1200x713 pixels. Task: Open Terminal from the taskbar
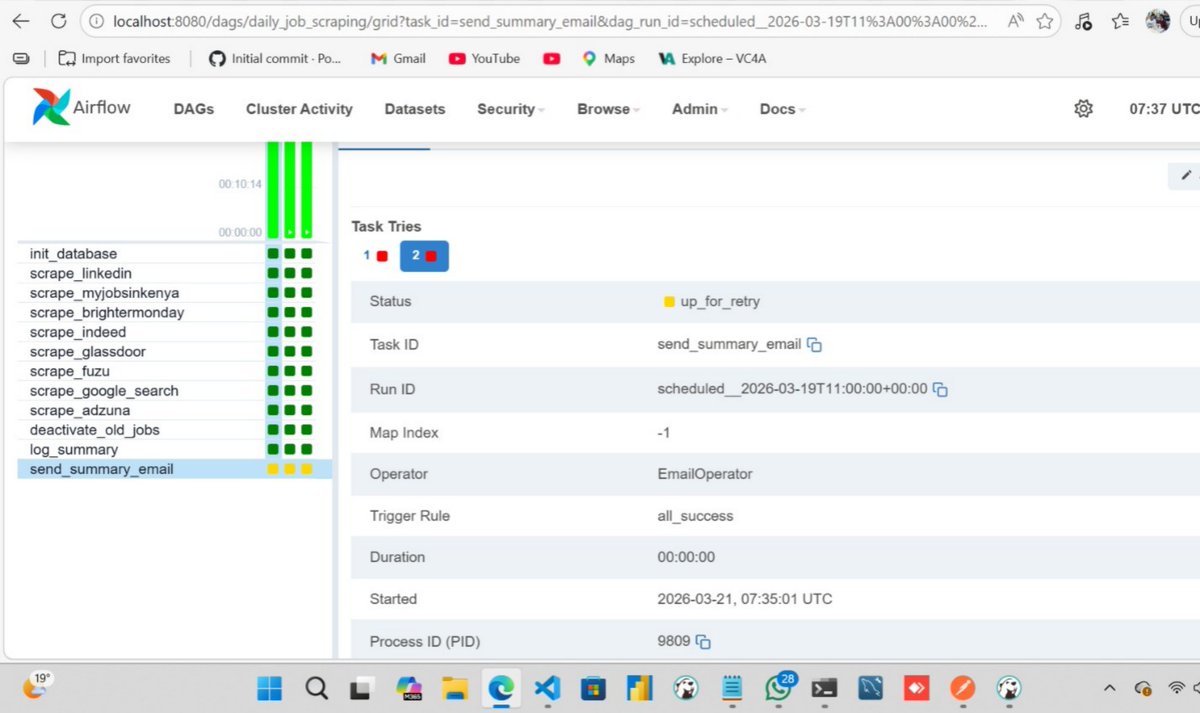pos(824,688)
